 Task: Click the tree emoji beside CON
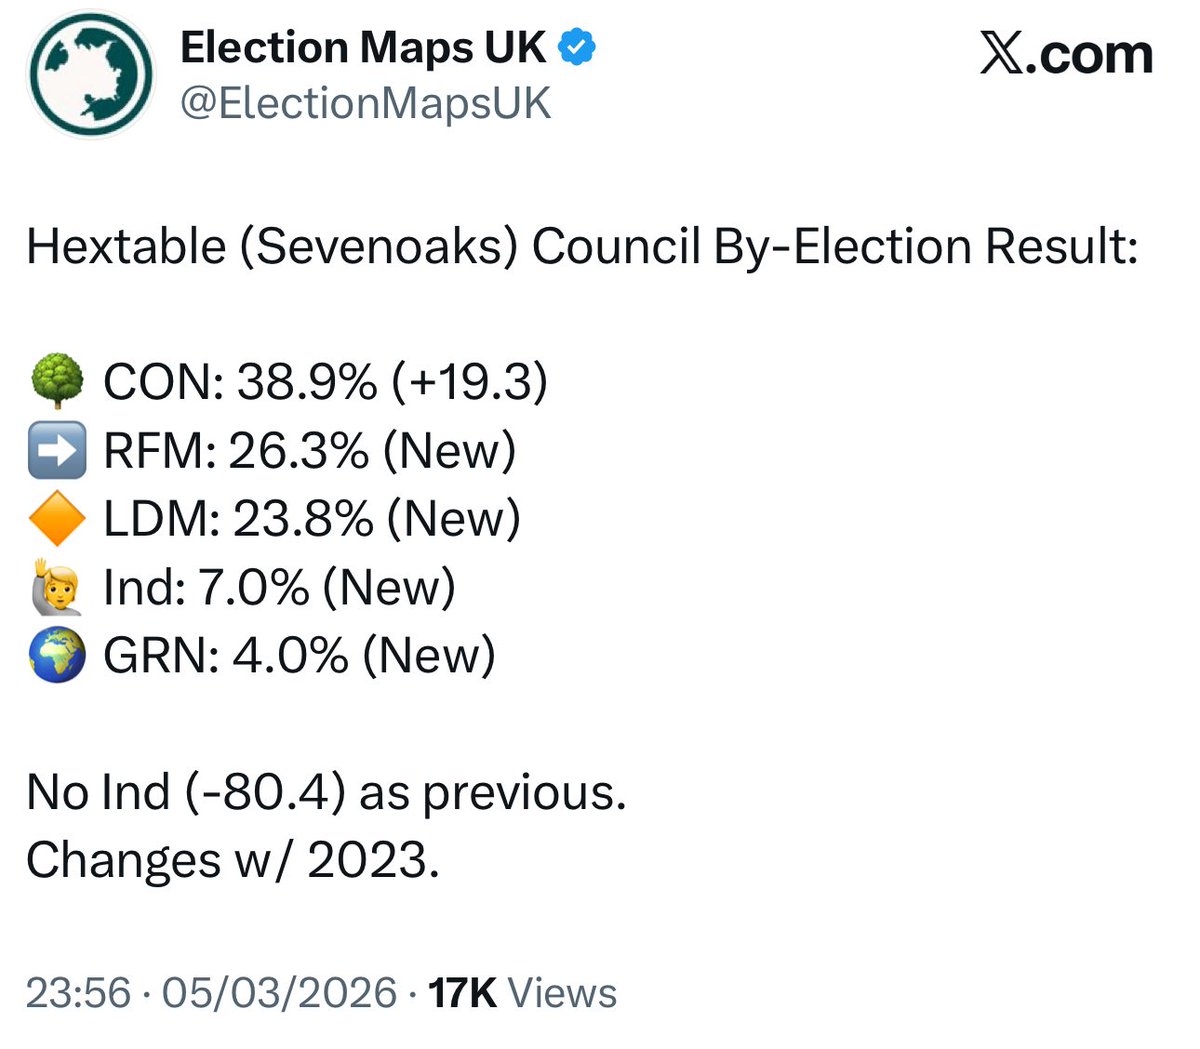[57, 383]
